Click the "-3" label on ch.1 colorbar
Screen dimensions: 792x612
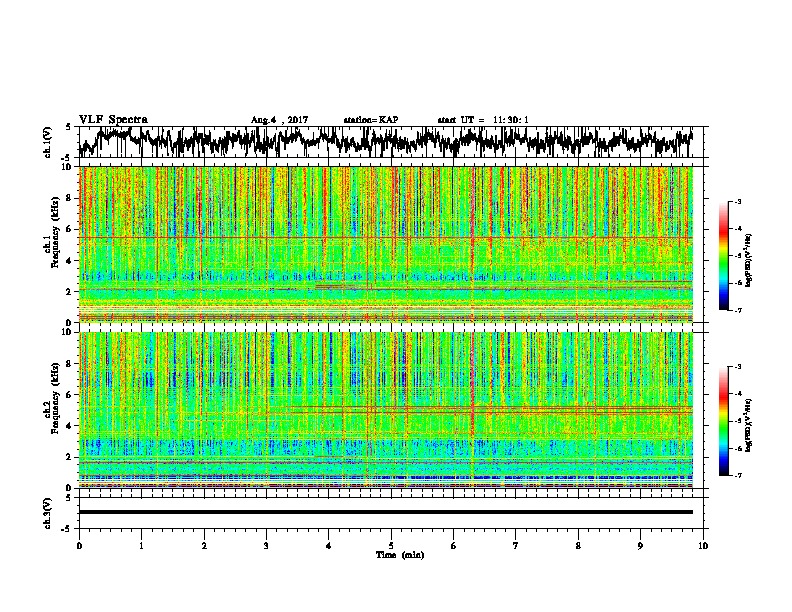coord(738,201)
